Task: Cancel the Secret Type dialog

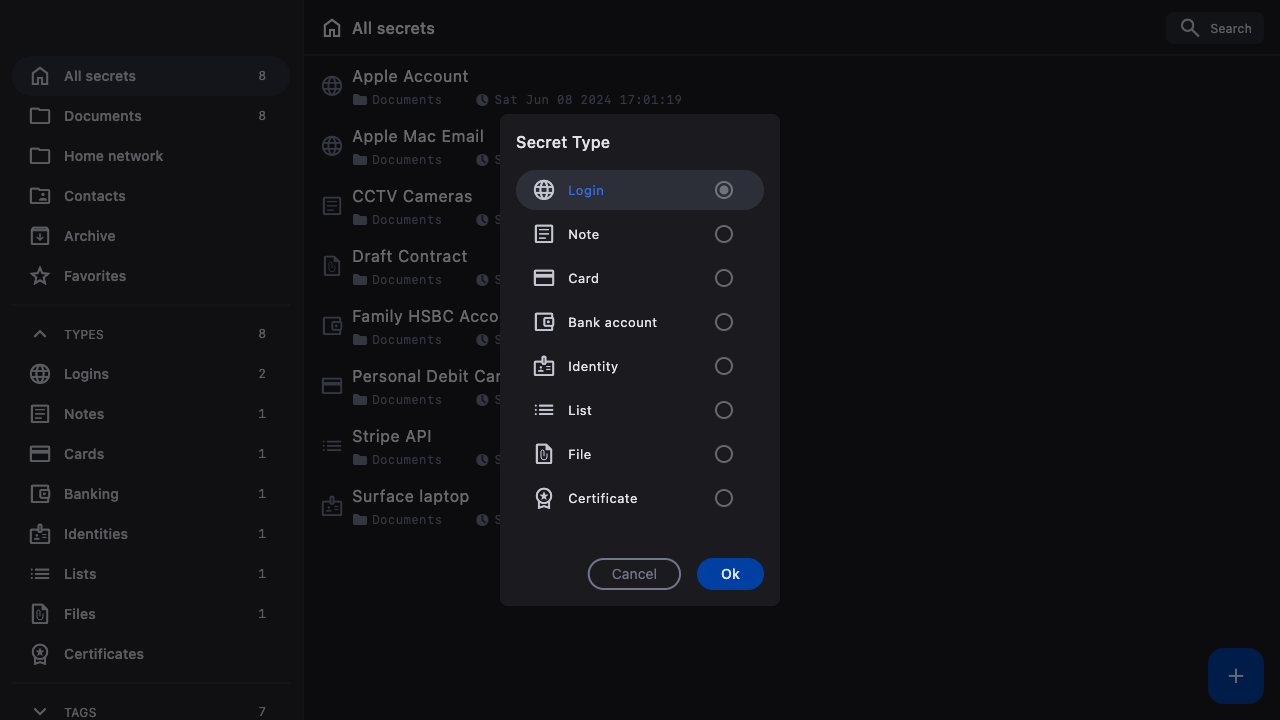Action: point(634,574)
